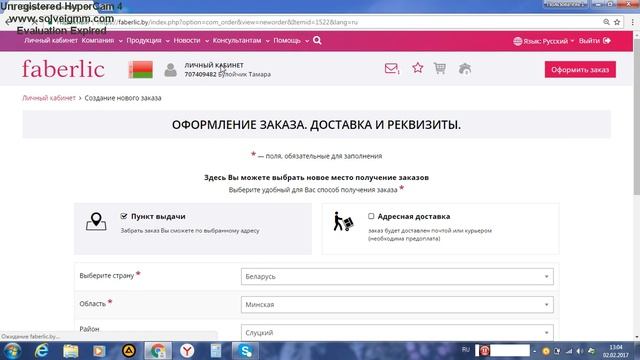Click the courier delivery icon
640x360 pixels.
pyautogui.click(x=343, y=222)
